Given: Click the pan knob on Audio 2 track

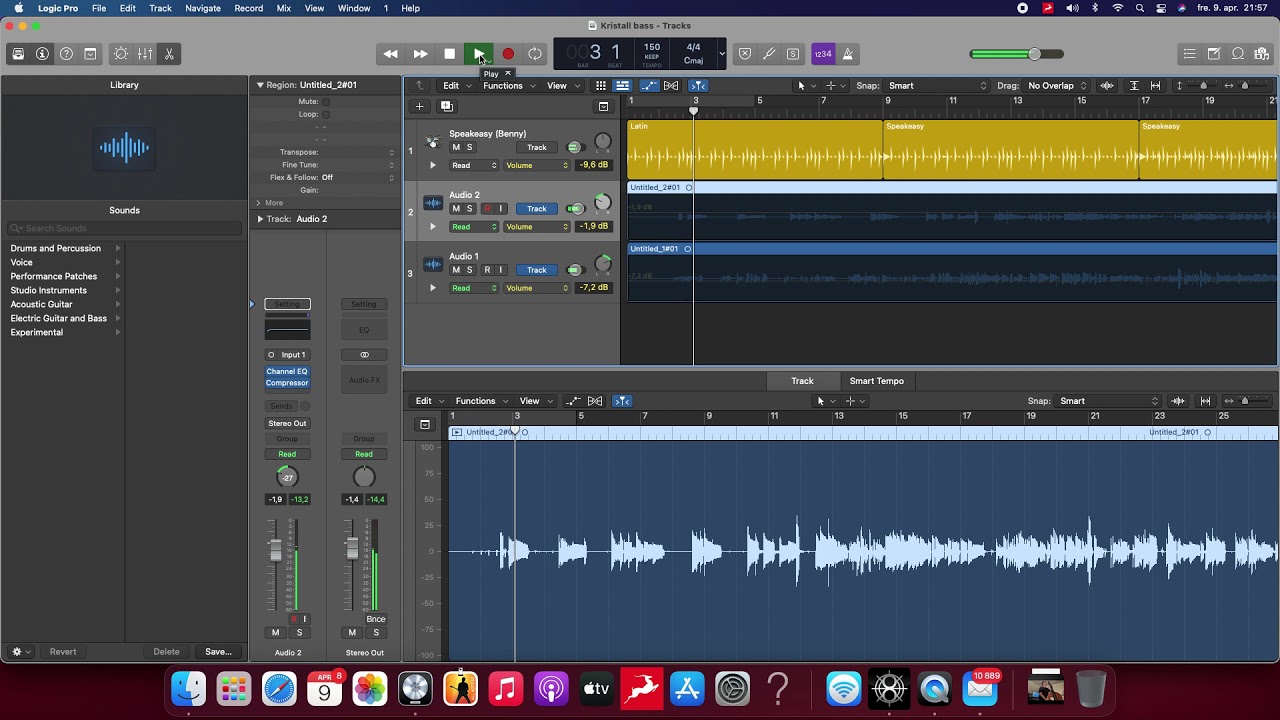Looking at the screenshot, I should 602,203.
